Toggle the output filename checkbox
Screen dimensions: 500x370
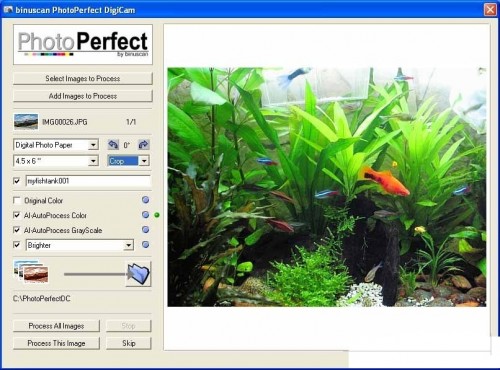[x=17, y=181]
